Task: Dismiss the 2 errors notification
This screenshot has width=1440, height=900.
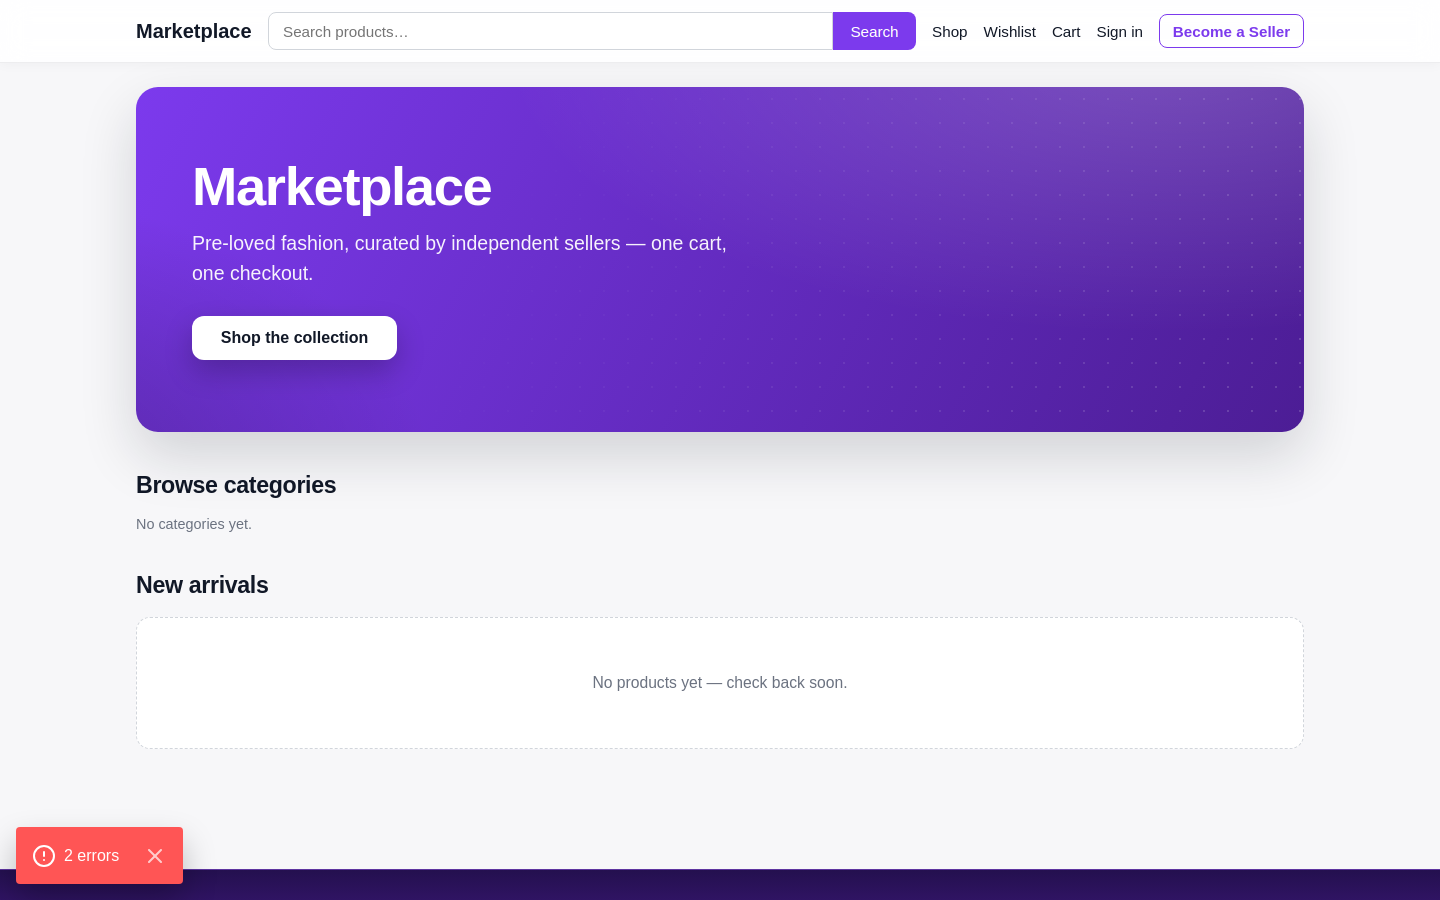Action: (x=155, y=856)
